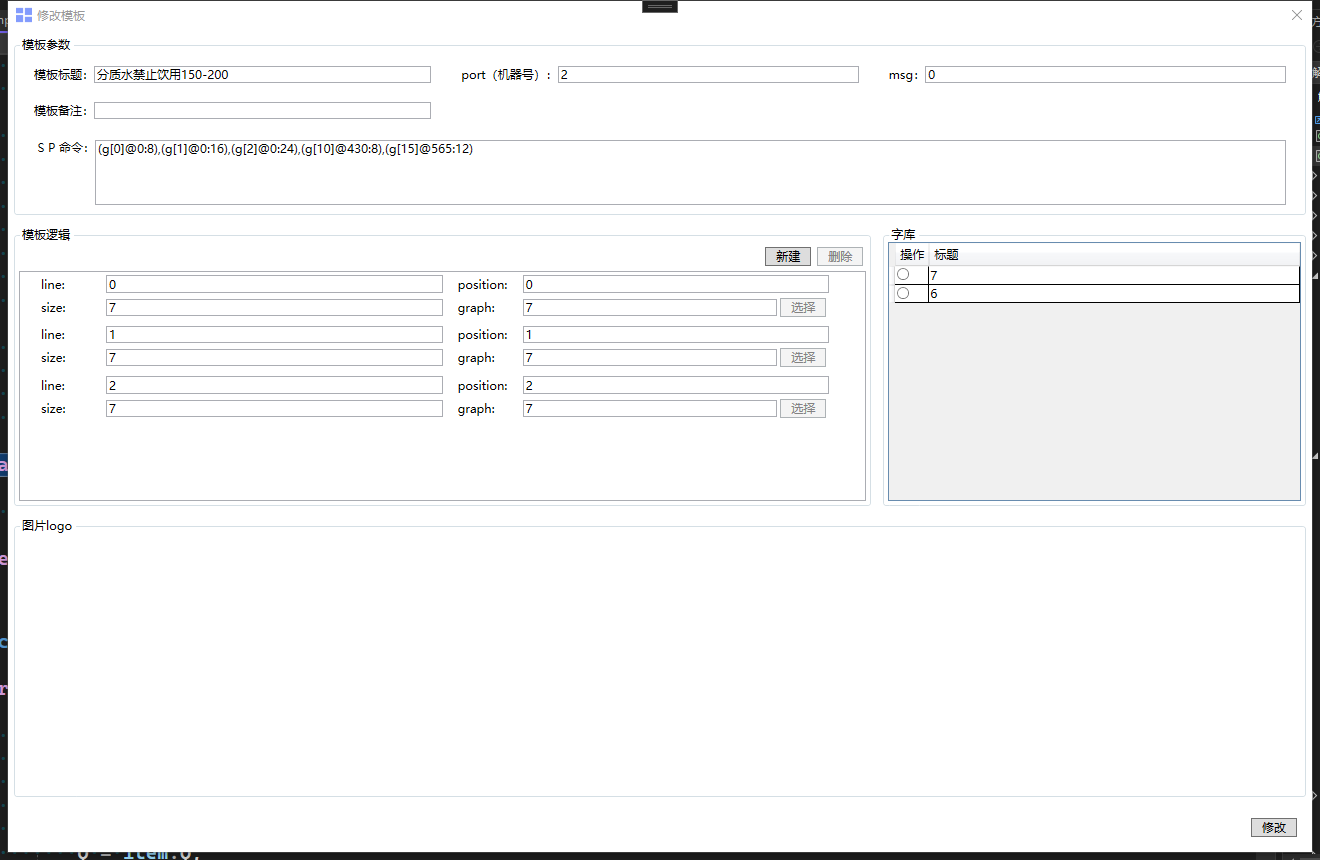Click the position field containing 2
Screen dimensions: 1320x860
coord(676,385)
